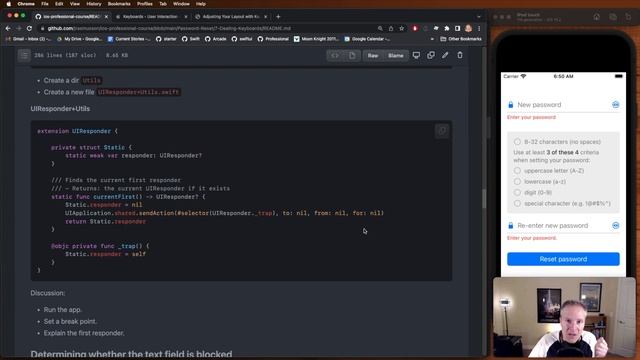Open the Professional bookmark

[x=273, y=39]
